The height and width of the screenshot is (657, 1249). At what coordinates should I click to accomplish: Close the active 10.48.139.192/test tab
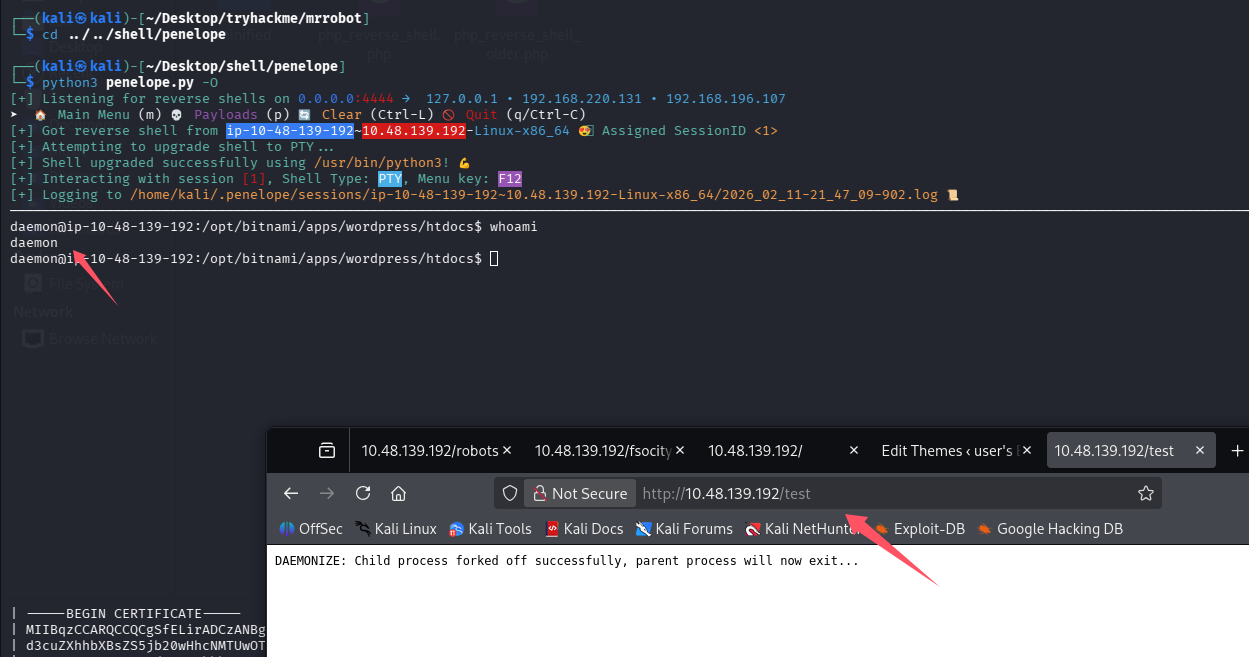(1200, 451)
